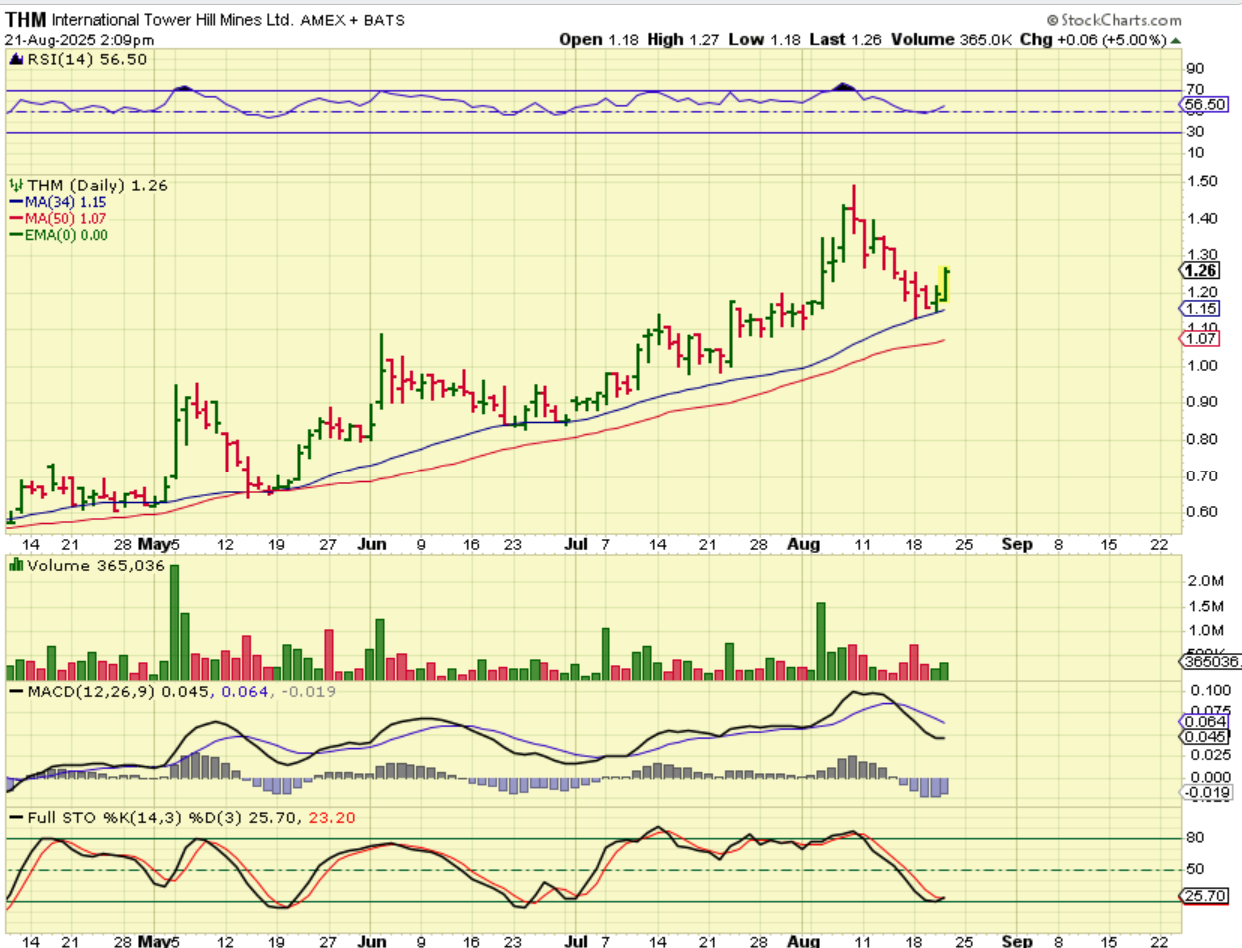The image size is (1242, 948).
Task: Click the MACD 0.045 axis tag
Action: tap(1203, 738)
